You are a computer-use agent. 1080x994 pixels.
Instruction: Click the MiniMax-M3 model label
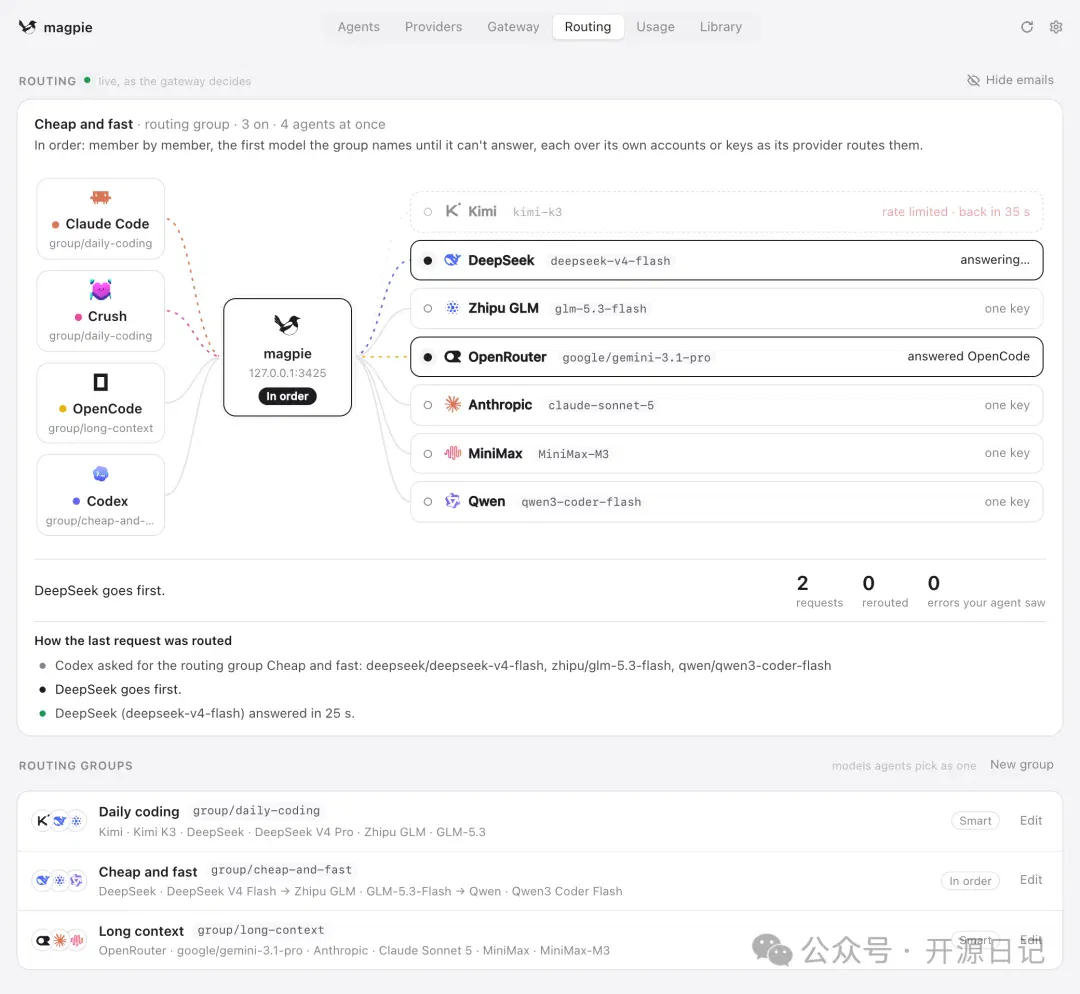click(573, 454)
